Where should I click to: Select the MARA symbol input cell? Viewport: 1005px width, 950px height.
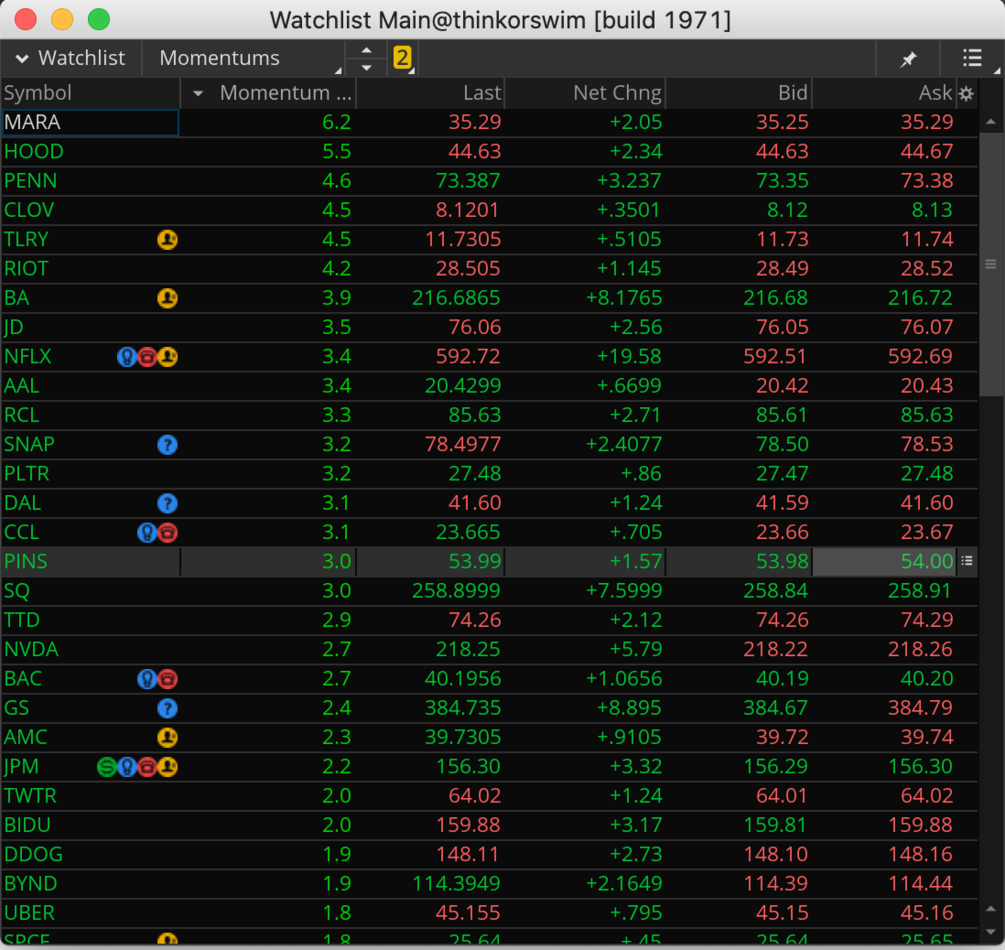point(90,122)
